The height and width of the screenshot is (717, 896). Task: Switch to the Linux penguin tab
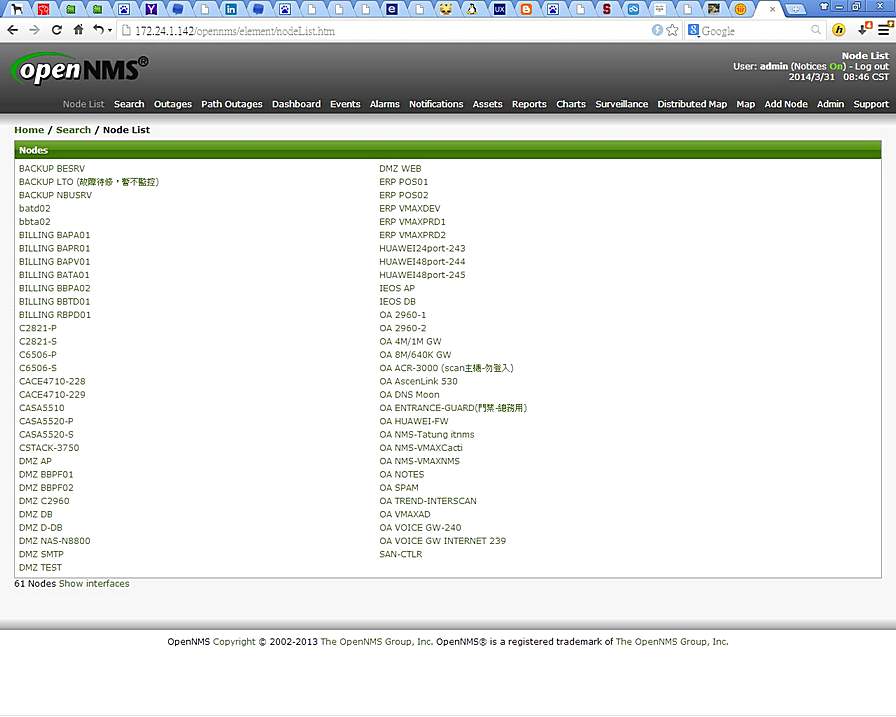[472, 9]
